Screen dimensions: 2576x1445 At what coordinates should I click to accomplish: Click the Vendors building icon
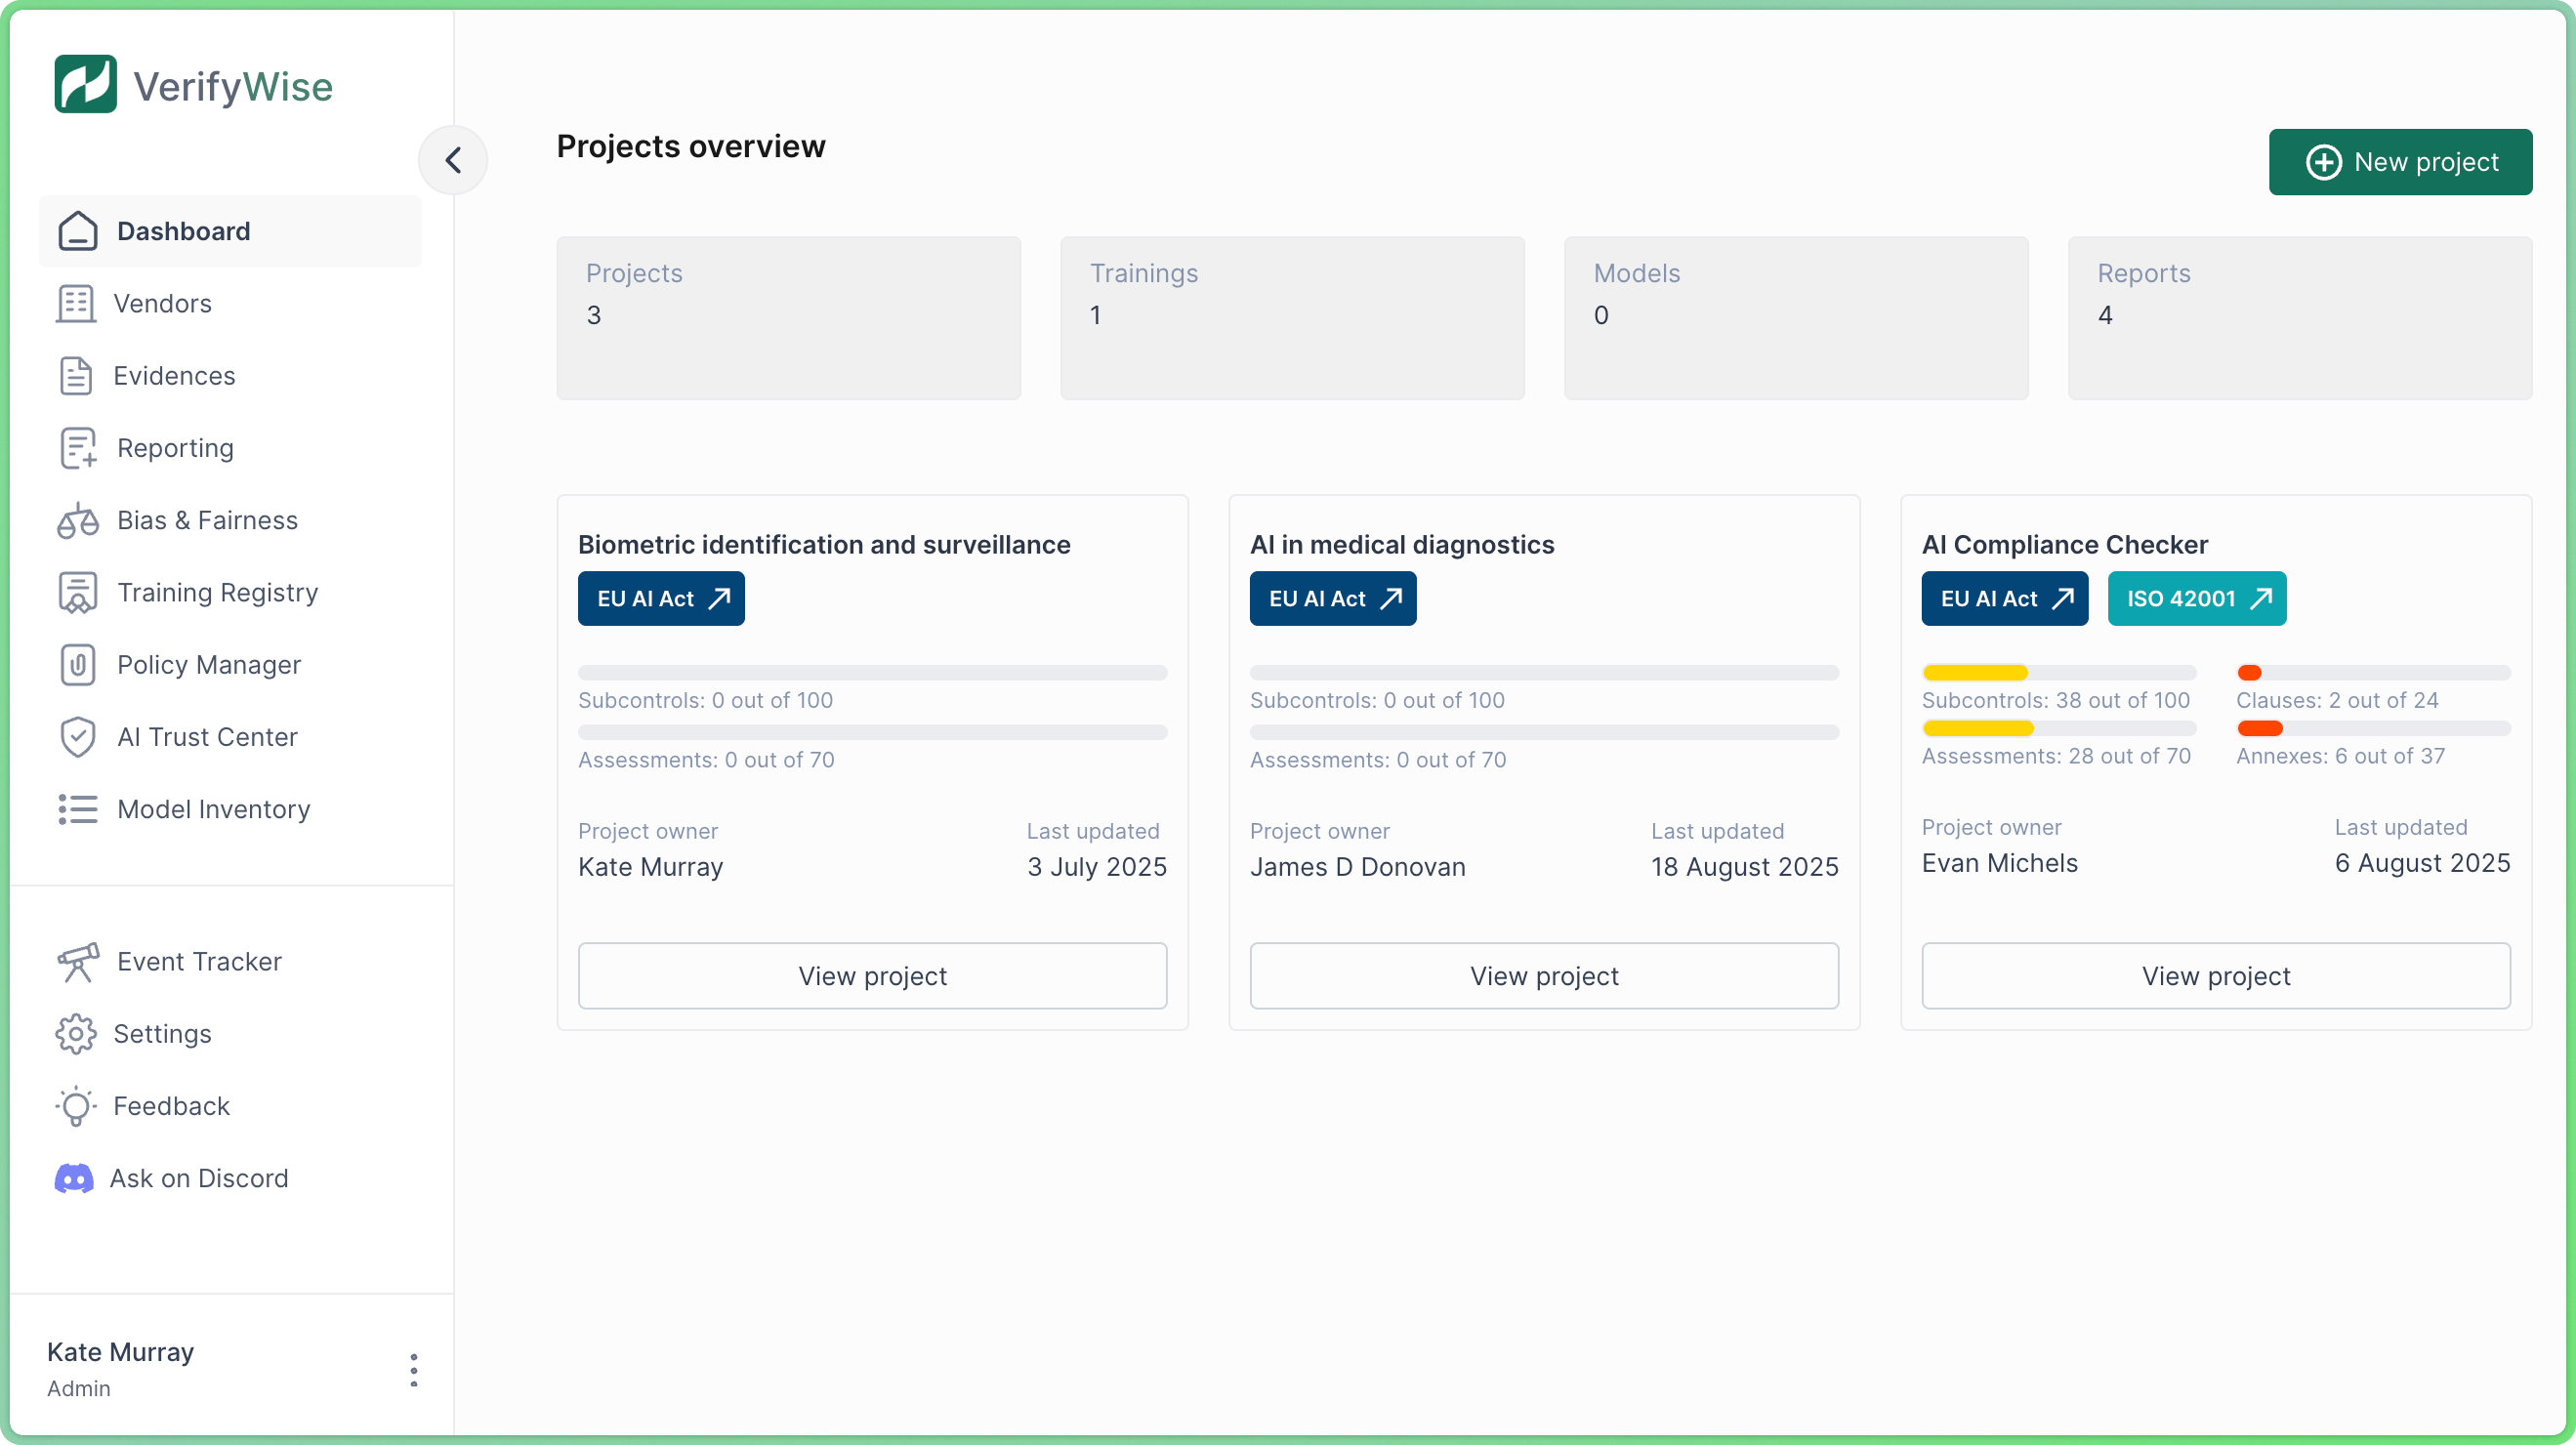76,303
